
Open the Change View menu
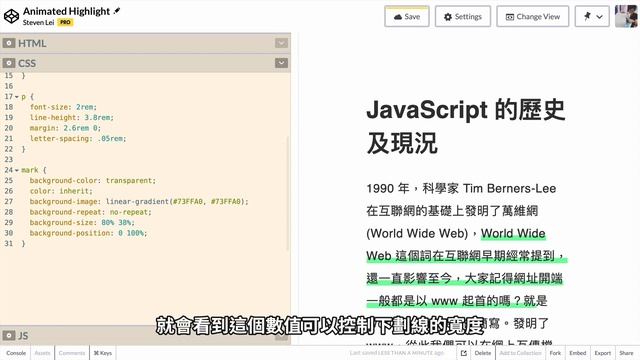pyautogui.click(x=533, y=17)
